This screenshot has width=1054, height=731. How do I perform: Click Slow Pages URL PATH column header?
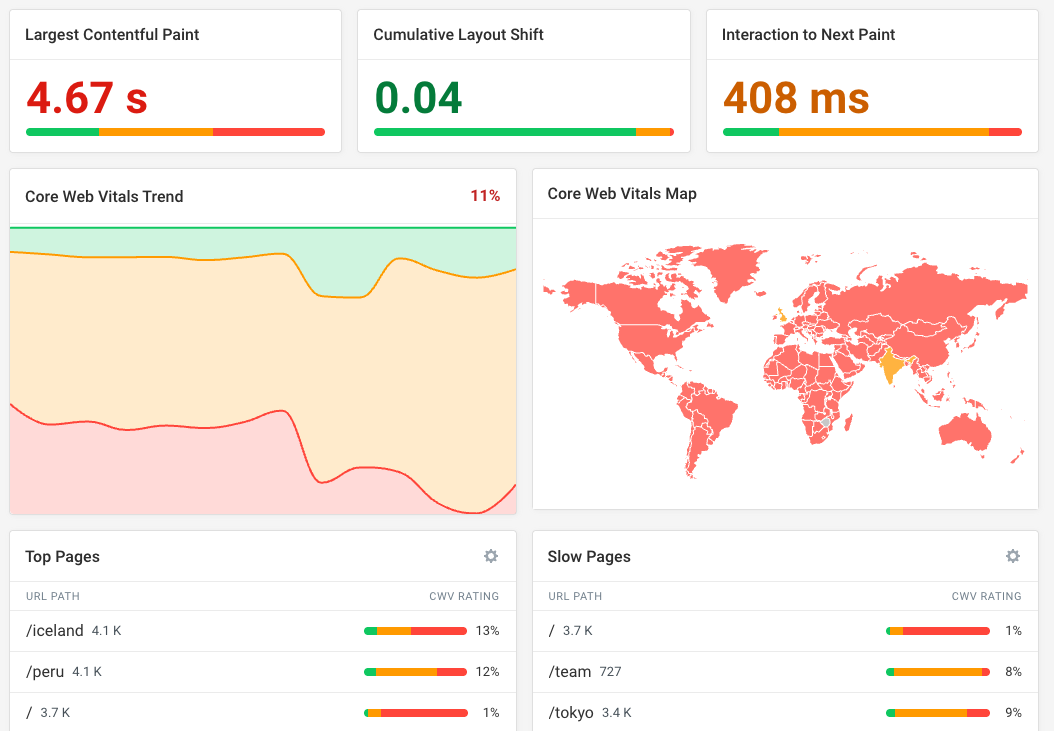(575, 597)
